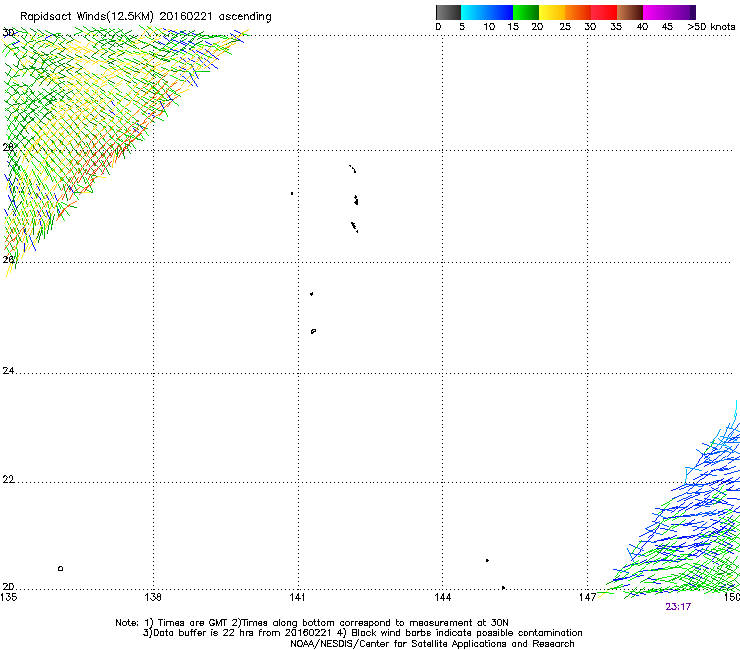Pick the green 15-20 knot color segment

pyautogui.click(x=526, y=12)
